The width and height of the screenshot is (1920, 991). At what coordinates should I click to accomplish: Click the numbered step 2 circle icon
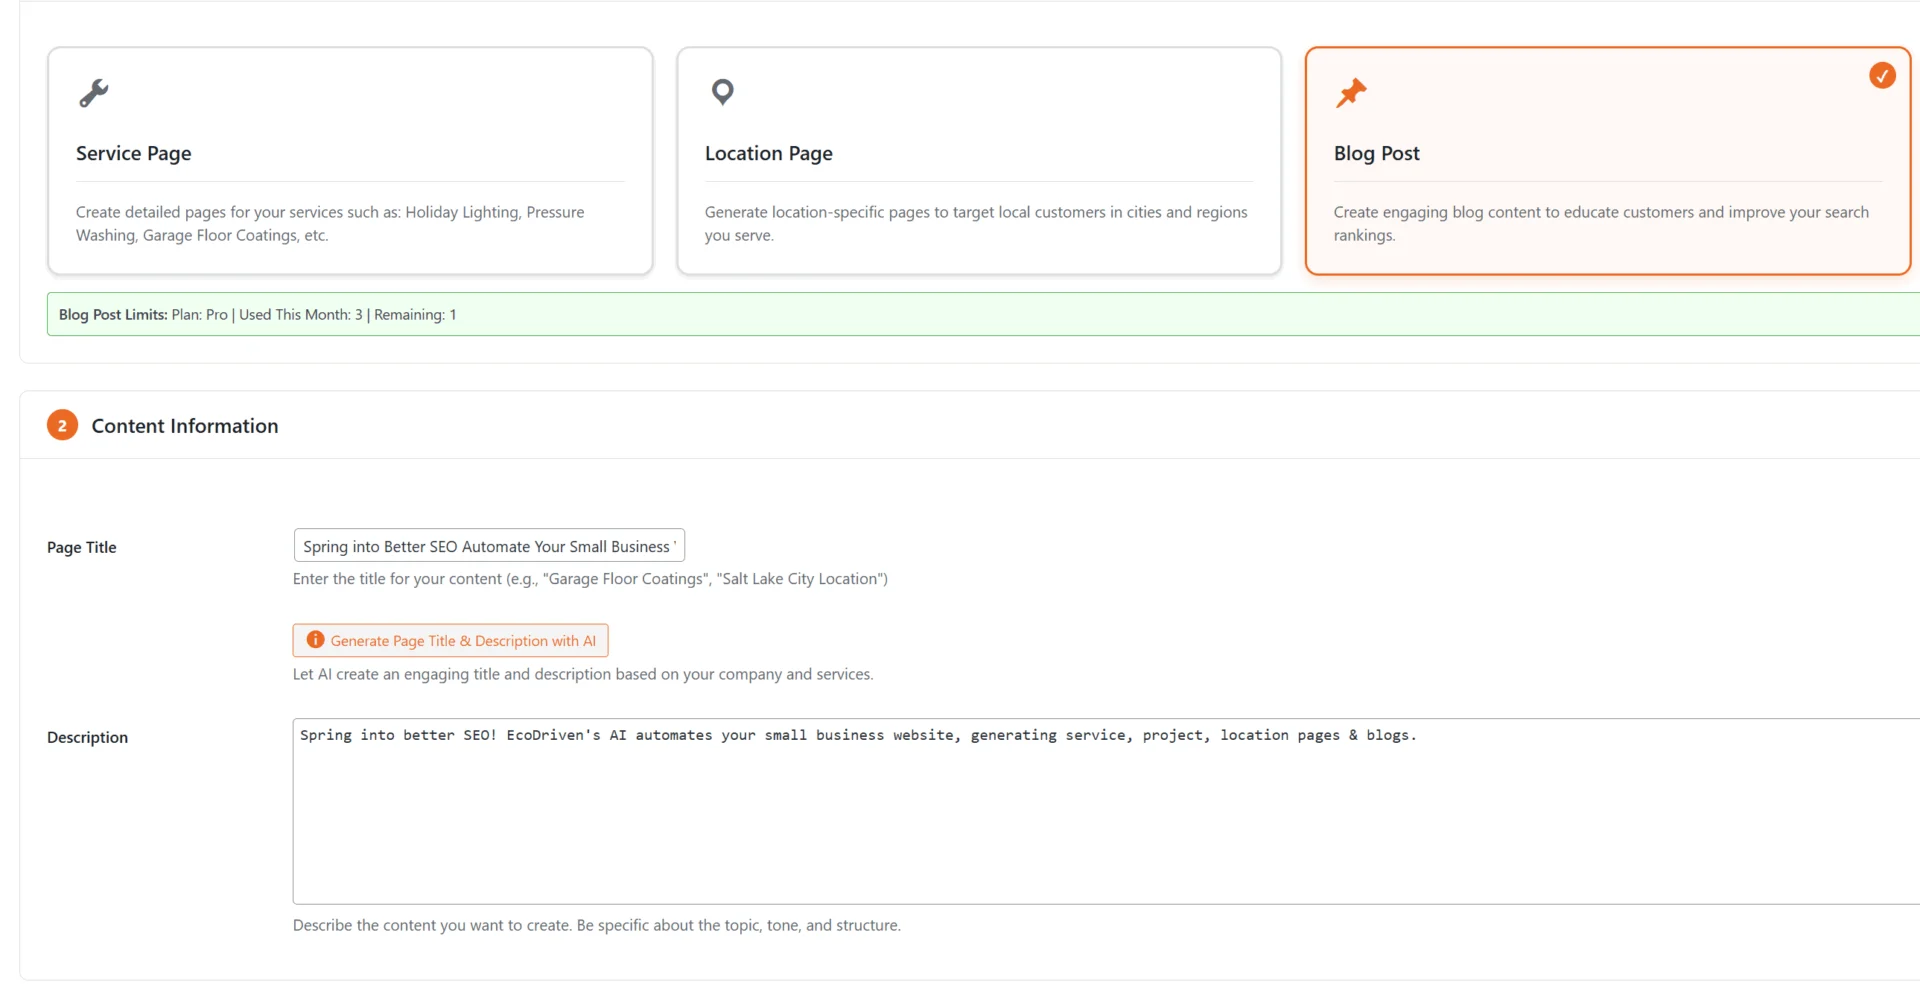click(61, 425)
